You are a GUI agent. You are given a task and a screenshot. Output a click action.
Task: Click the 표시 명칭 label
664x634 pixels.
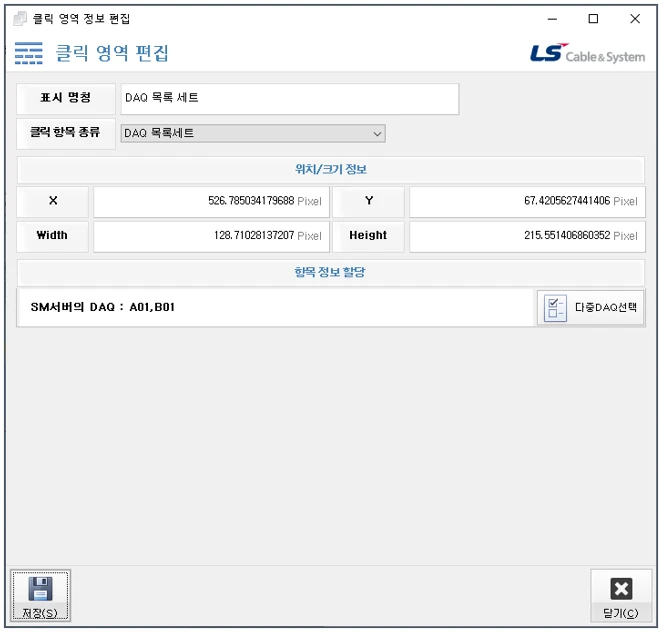click(66, 98)
